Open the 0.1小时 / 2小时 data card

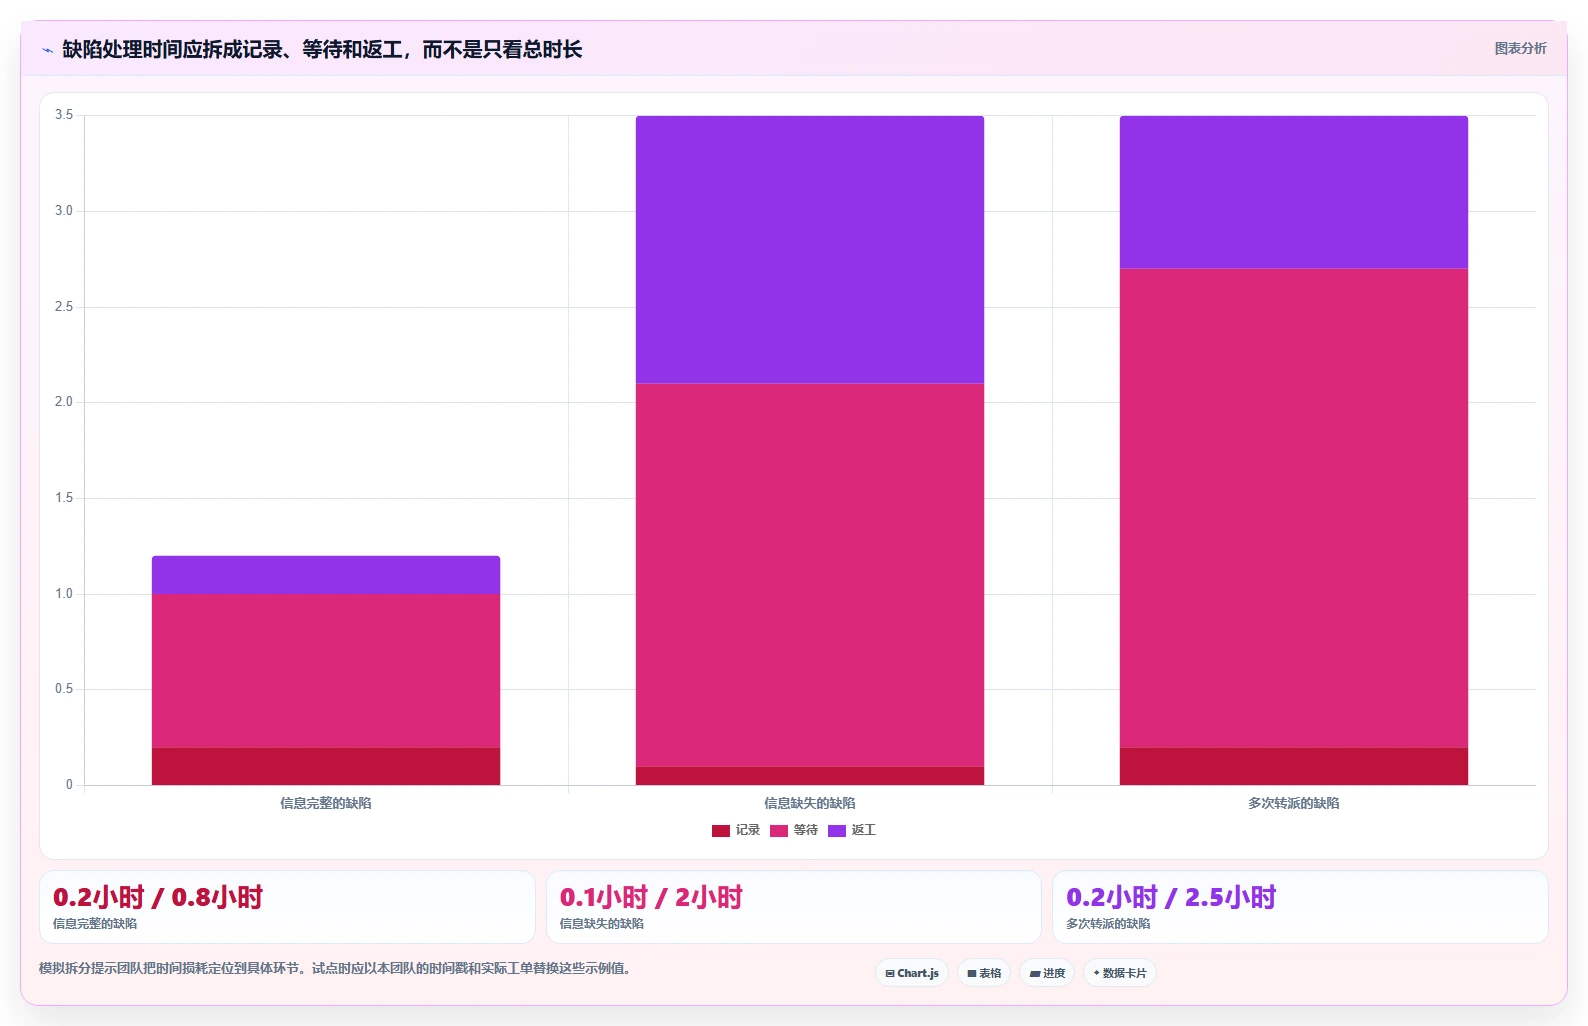click(794, 907)
